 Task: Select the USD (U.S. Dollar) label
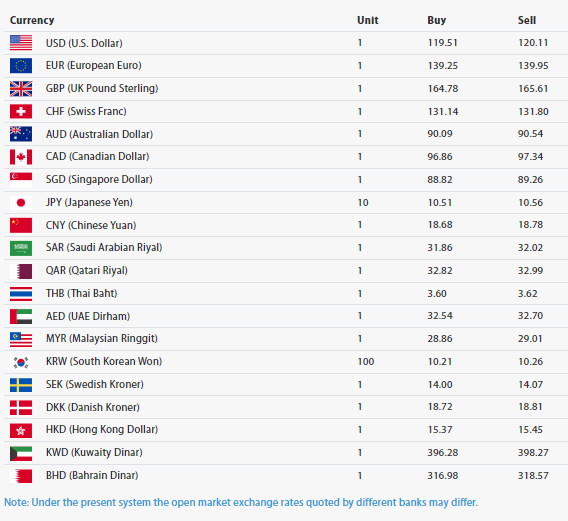tap(84, 43)
